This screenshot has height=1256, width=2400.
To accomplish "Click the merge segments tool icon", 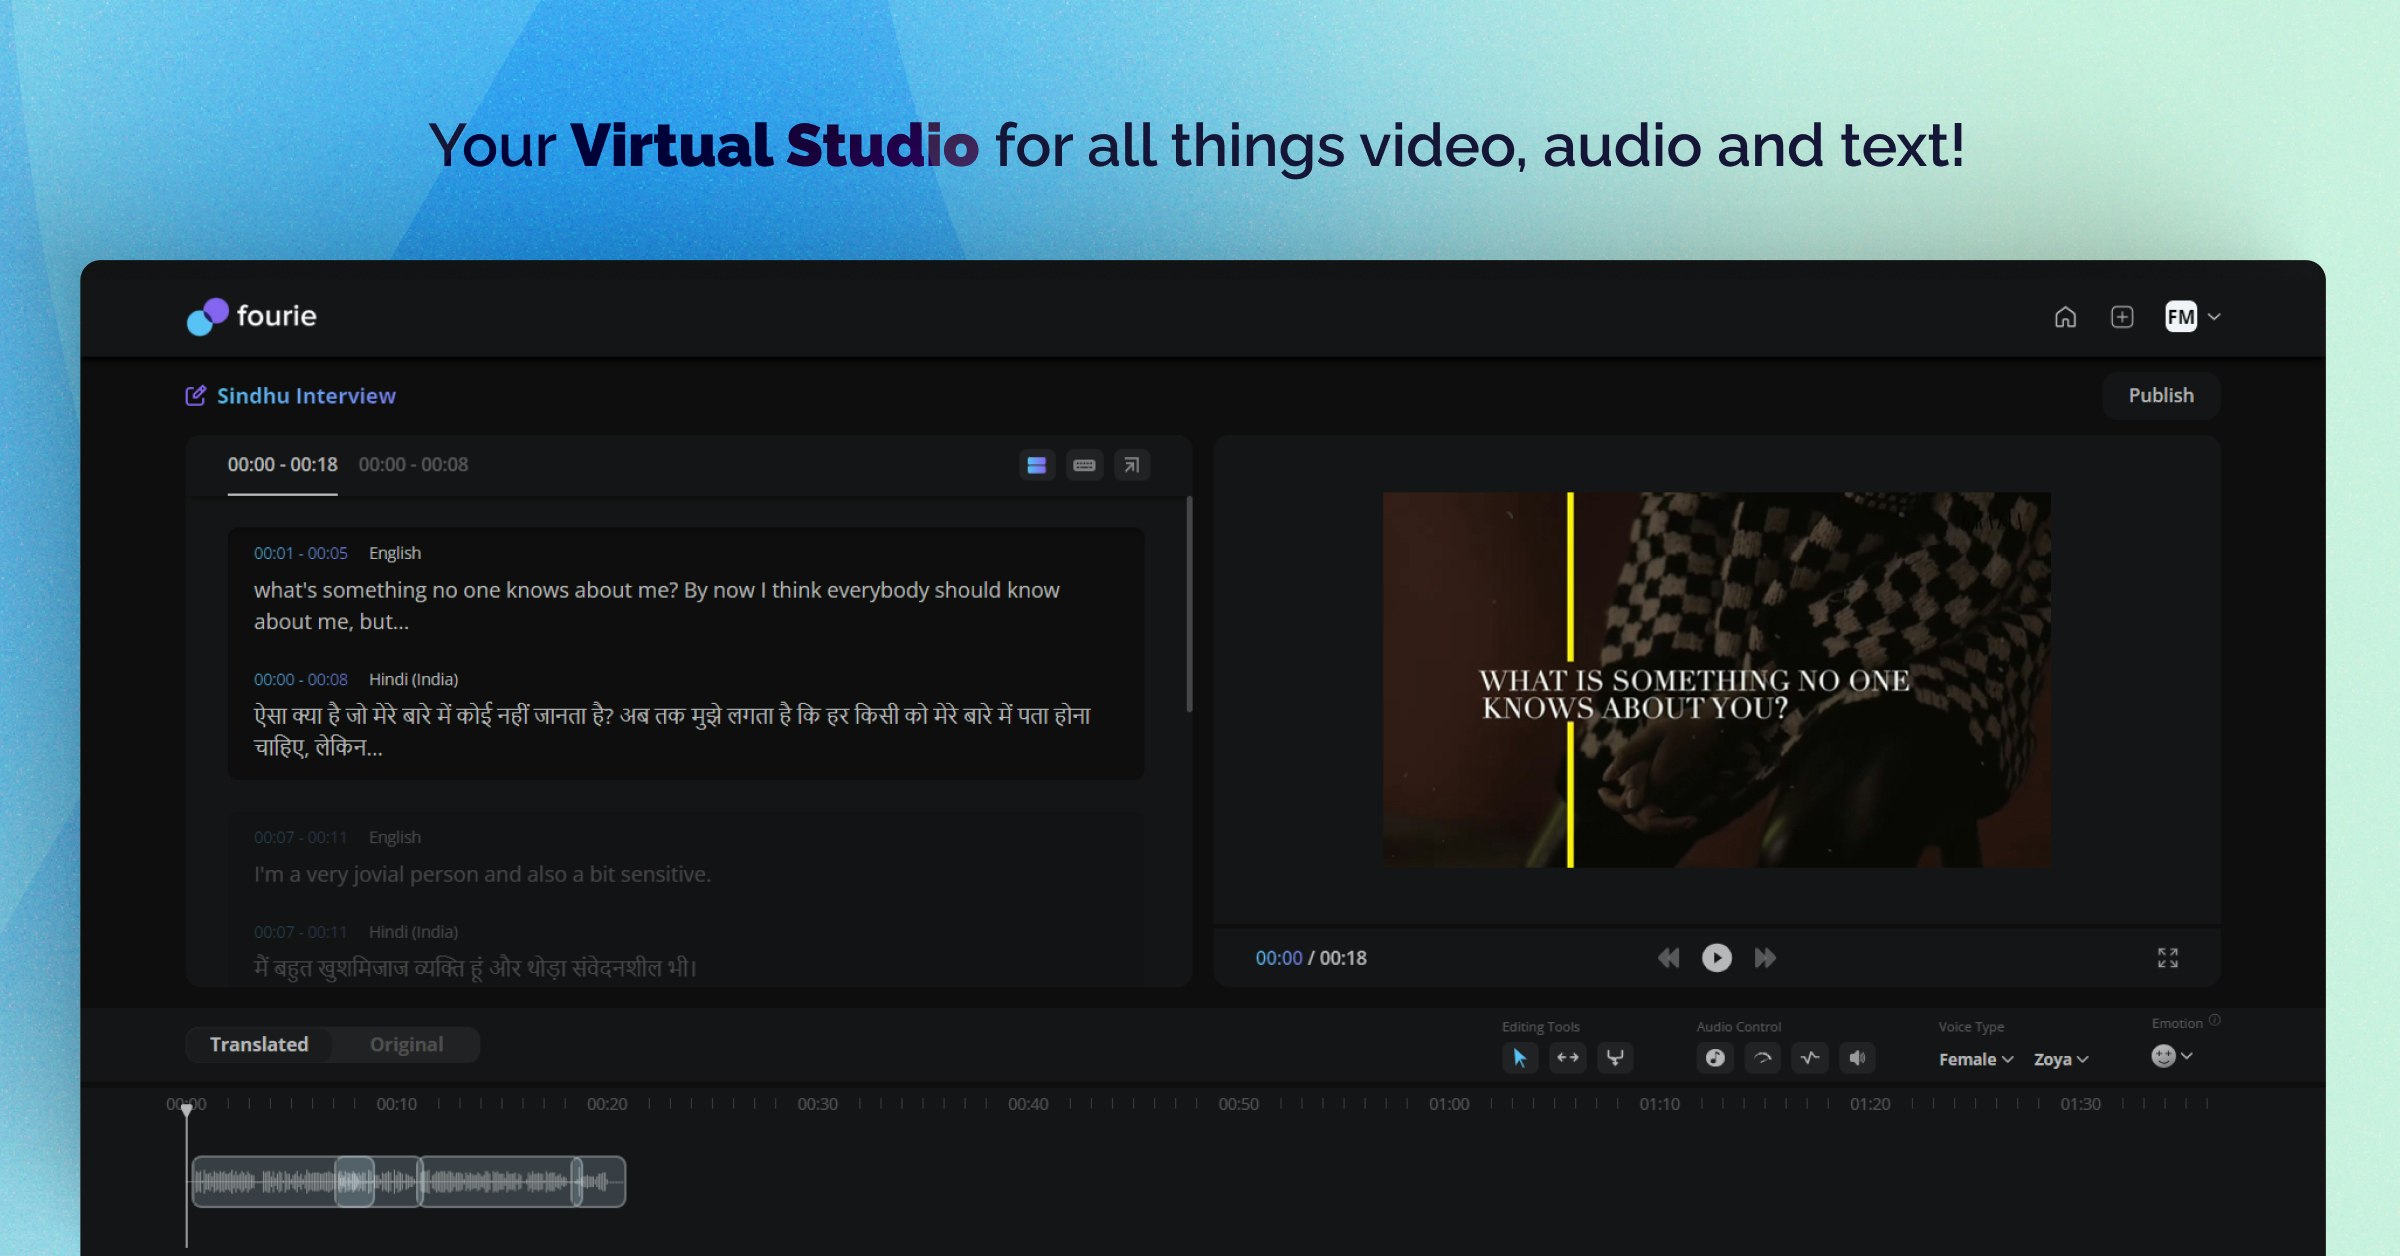I will [1615, 1058].
